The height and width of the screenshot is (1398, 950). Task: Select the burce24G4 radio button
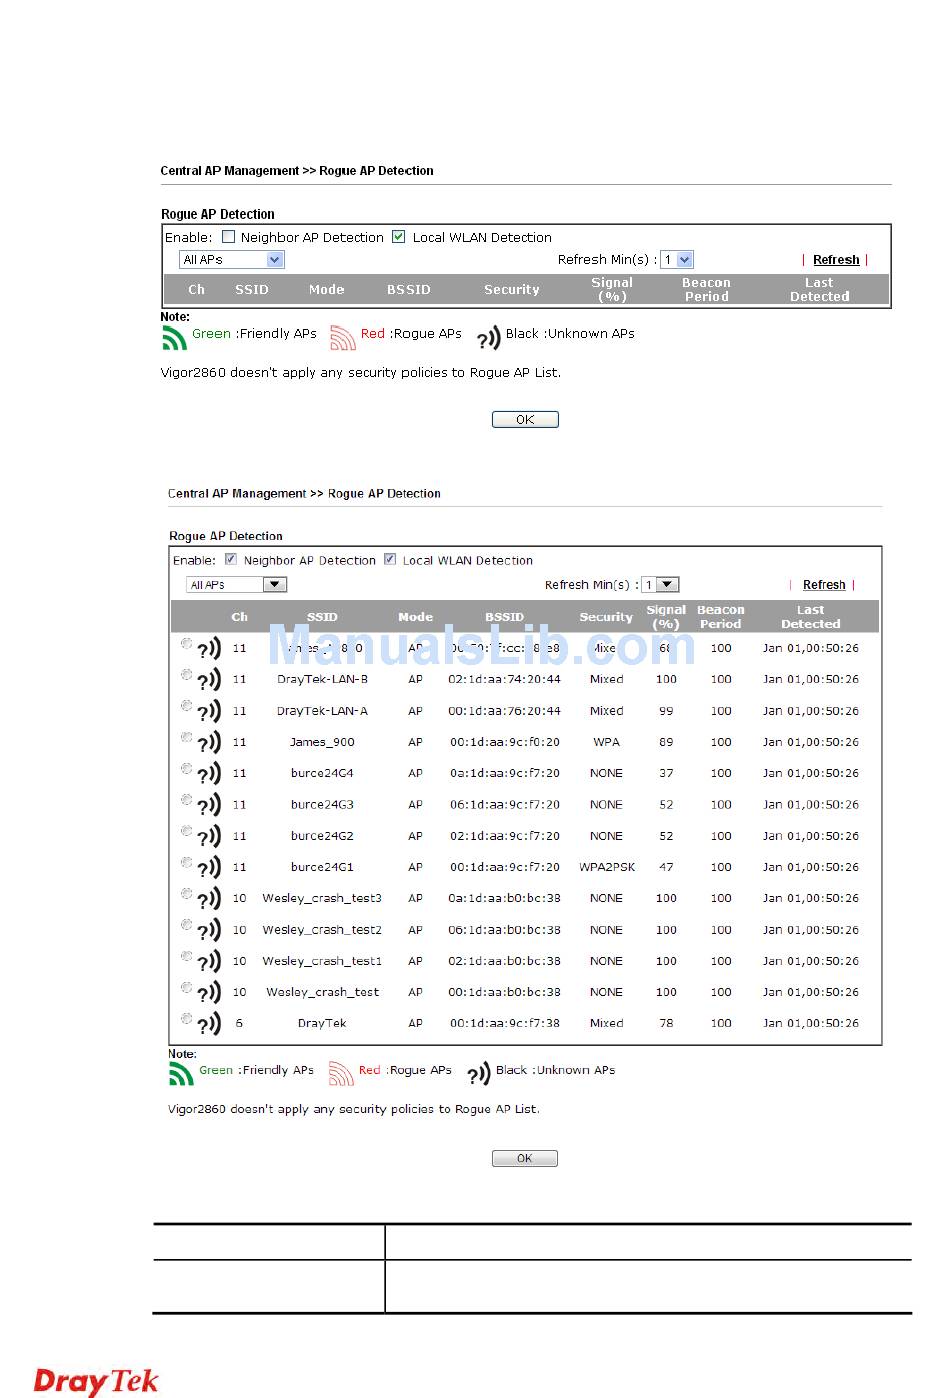coord(186,769)
